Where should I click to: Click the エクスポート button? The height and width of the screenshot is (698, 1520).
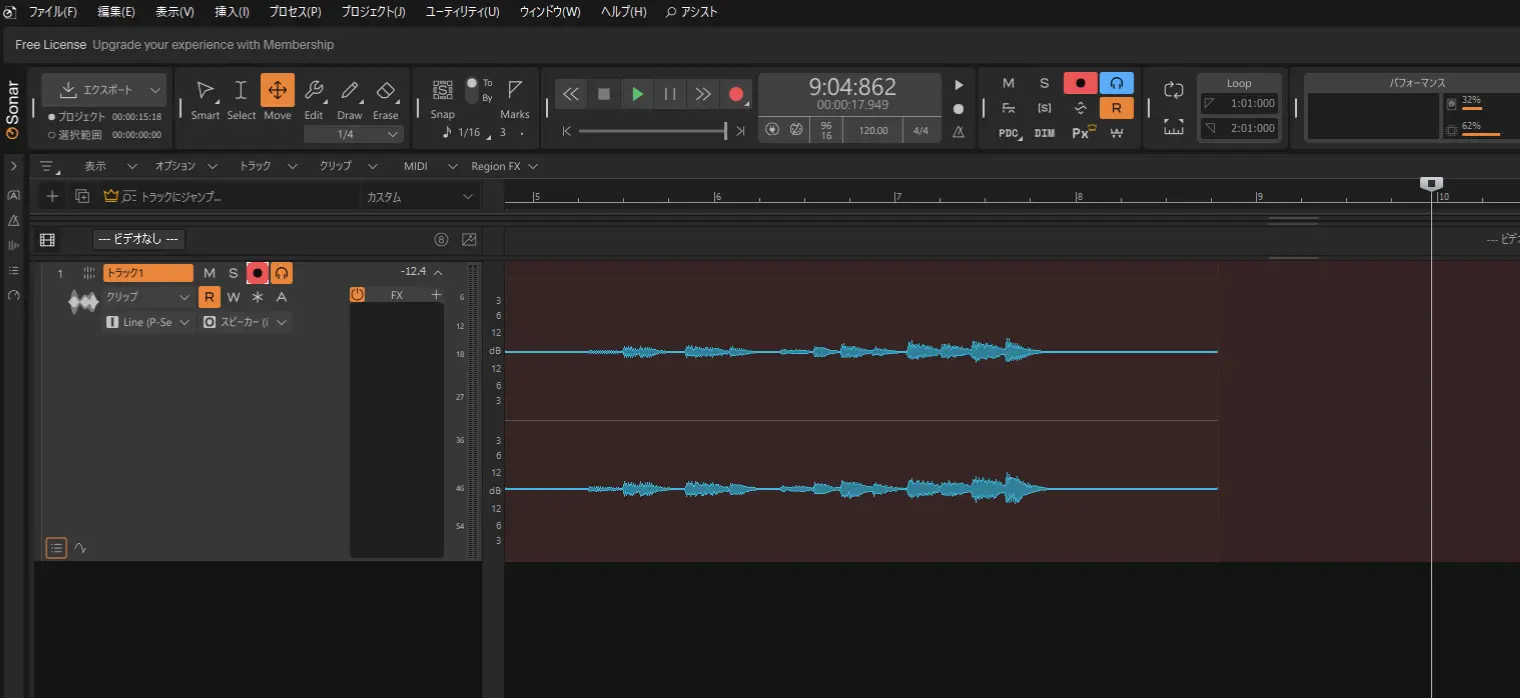(x=103, y=90)
